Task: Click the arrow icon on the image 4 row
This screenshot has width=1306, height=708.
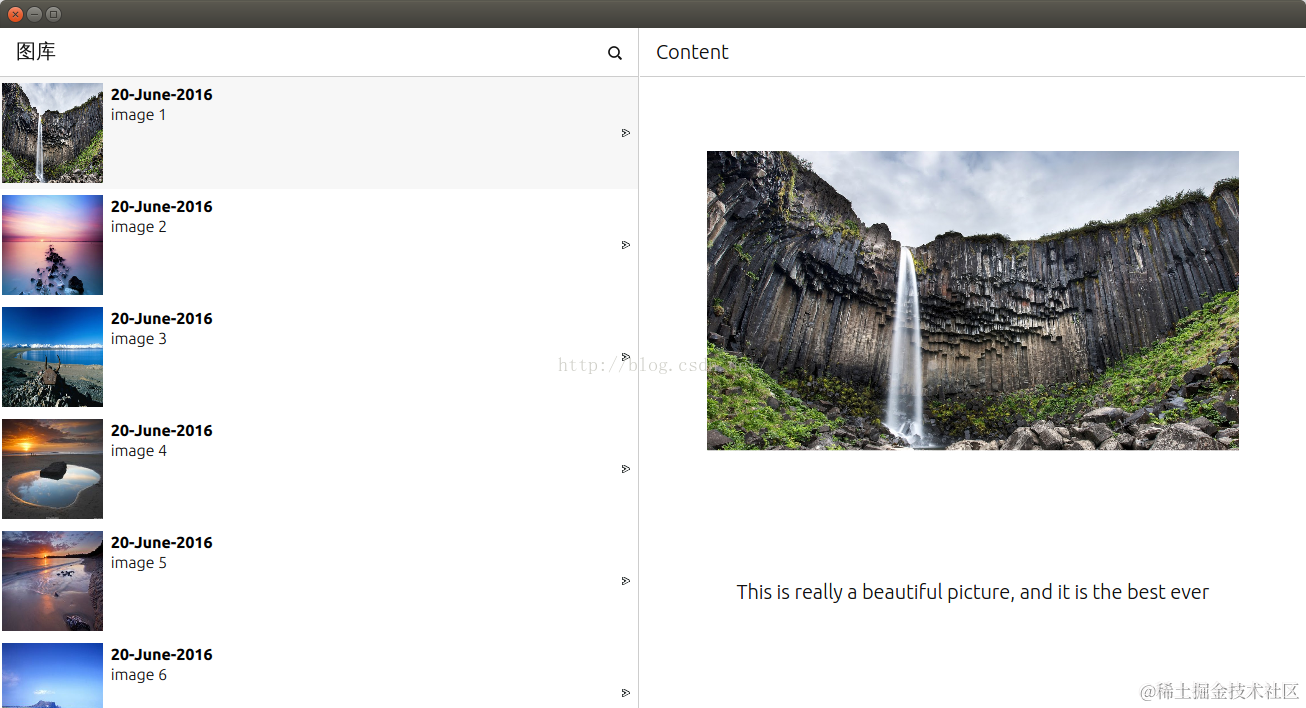Action: [626, 469]
